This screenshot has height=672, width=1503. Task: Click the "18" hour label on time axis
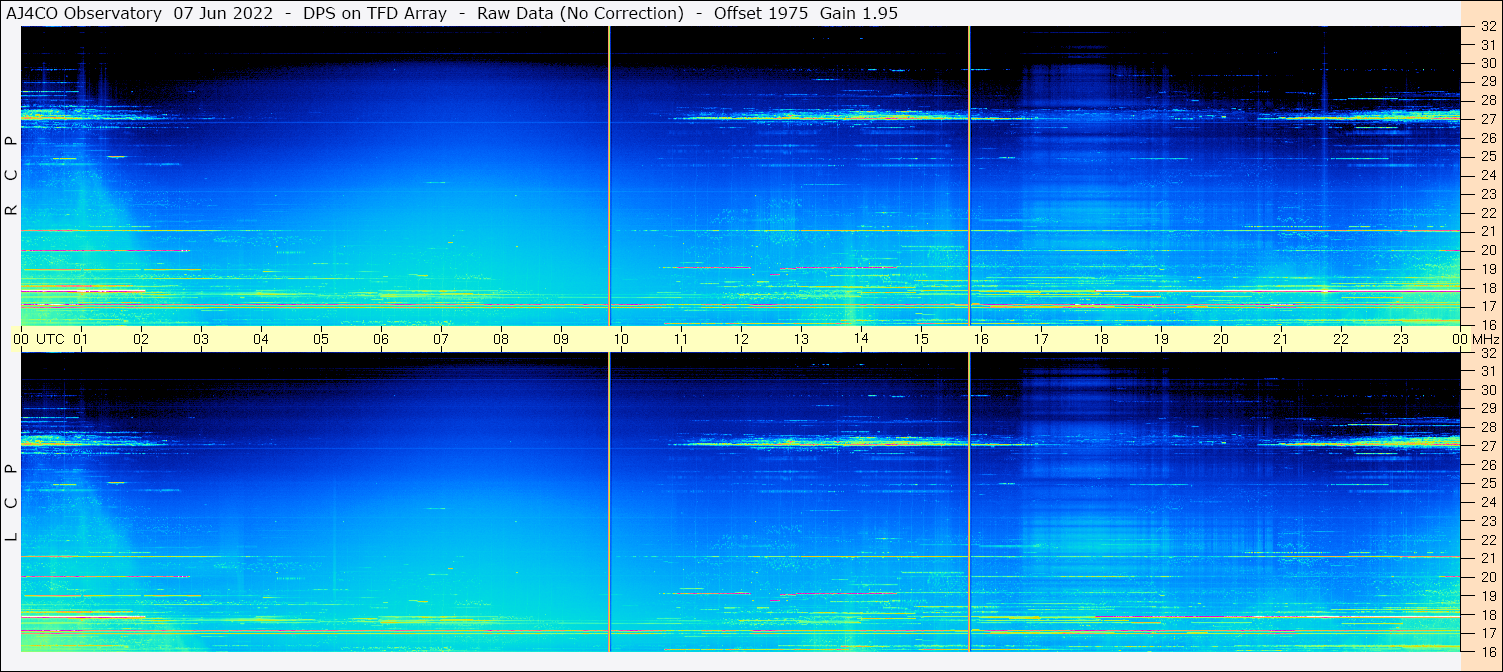pos(1101,339)
